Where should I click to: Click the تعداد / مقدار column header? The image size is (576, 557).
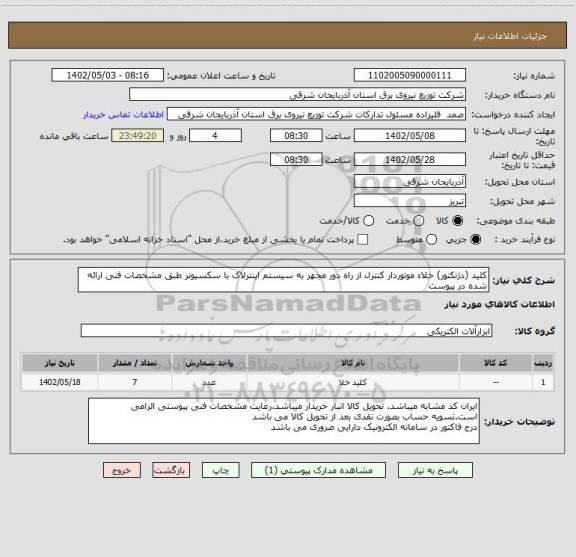(x=135, y=363)
